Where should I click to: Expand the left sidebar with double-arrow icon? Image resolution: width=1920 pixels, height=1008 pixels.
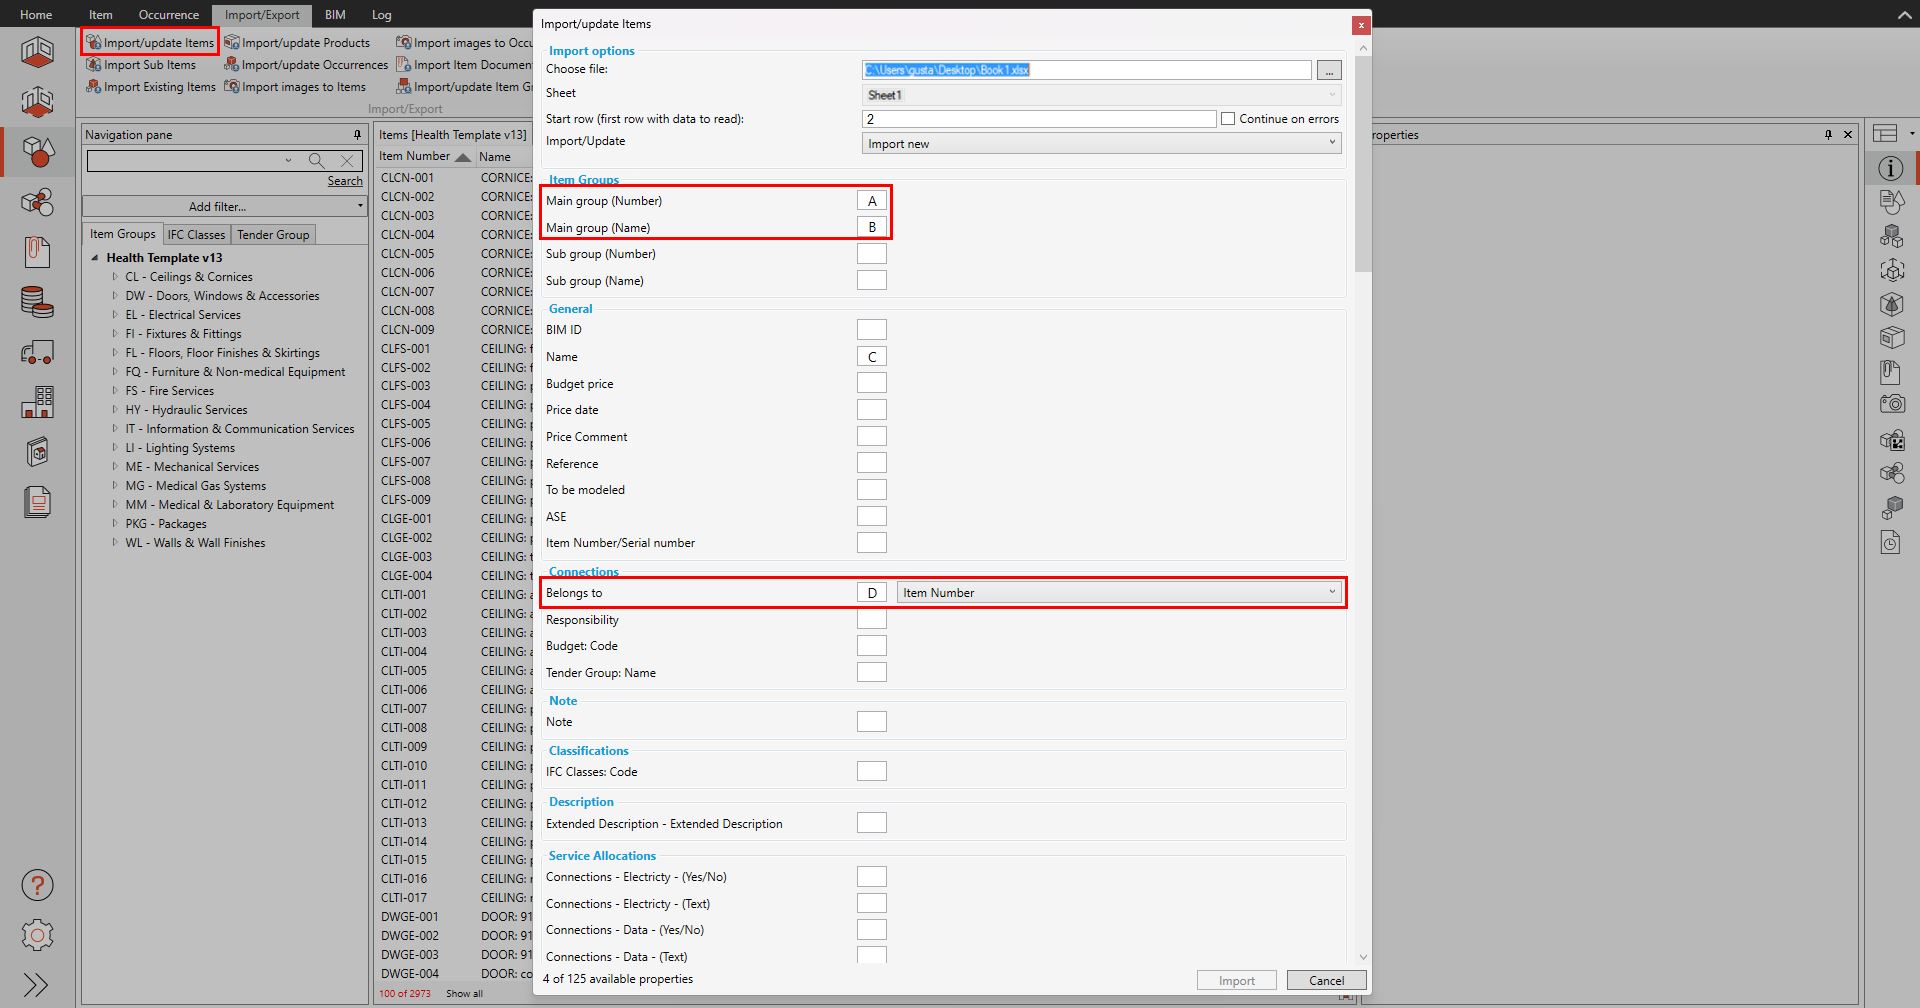36,985
